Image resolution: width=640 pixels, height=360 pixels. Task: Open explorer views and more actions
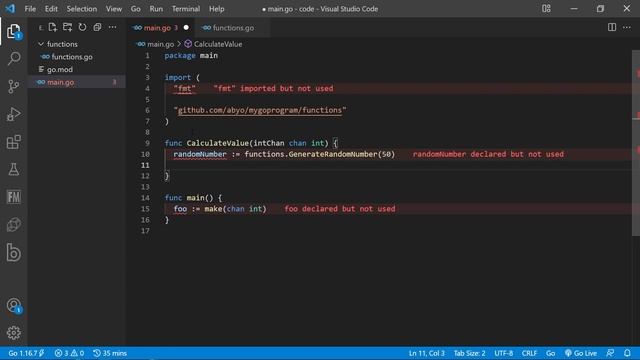(112, 27)
